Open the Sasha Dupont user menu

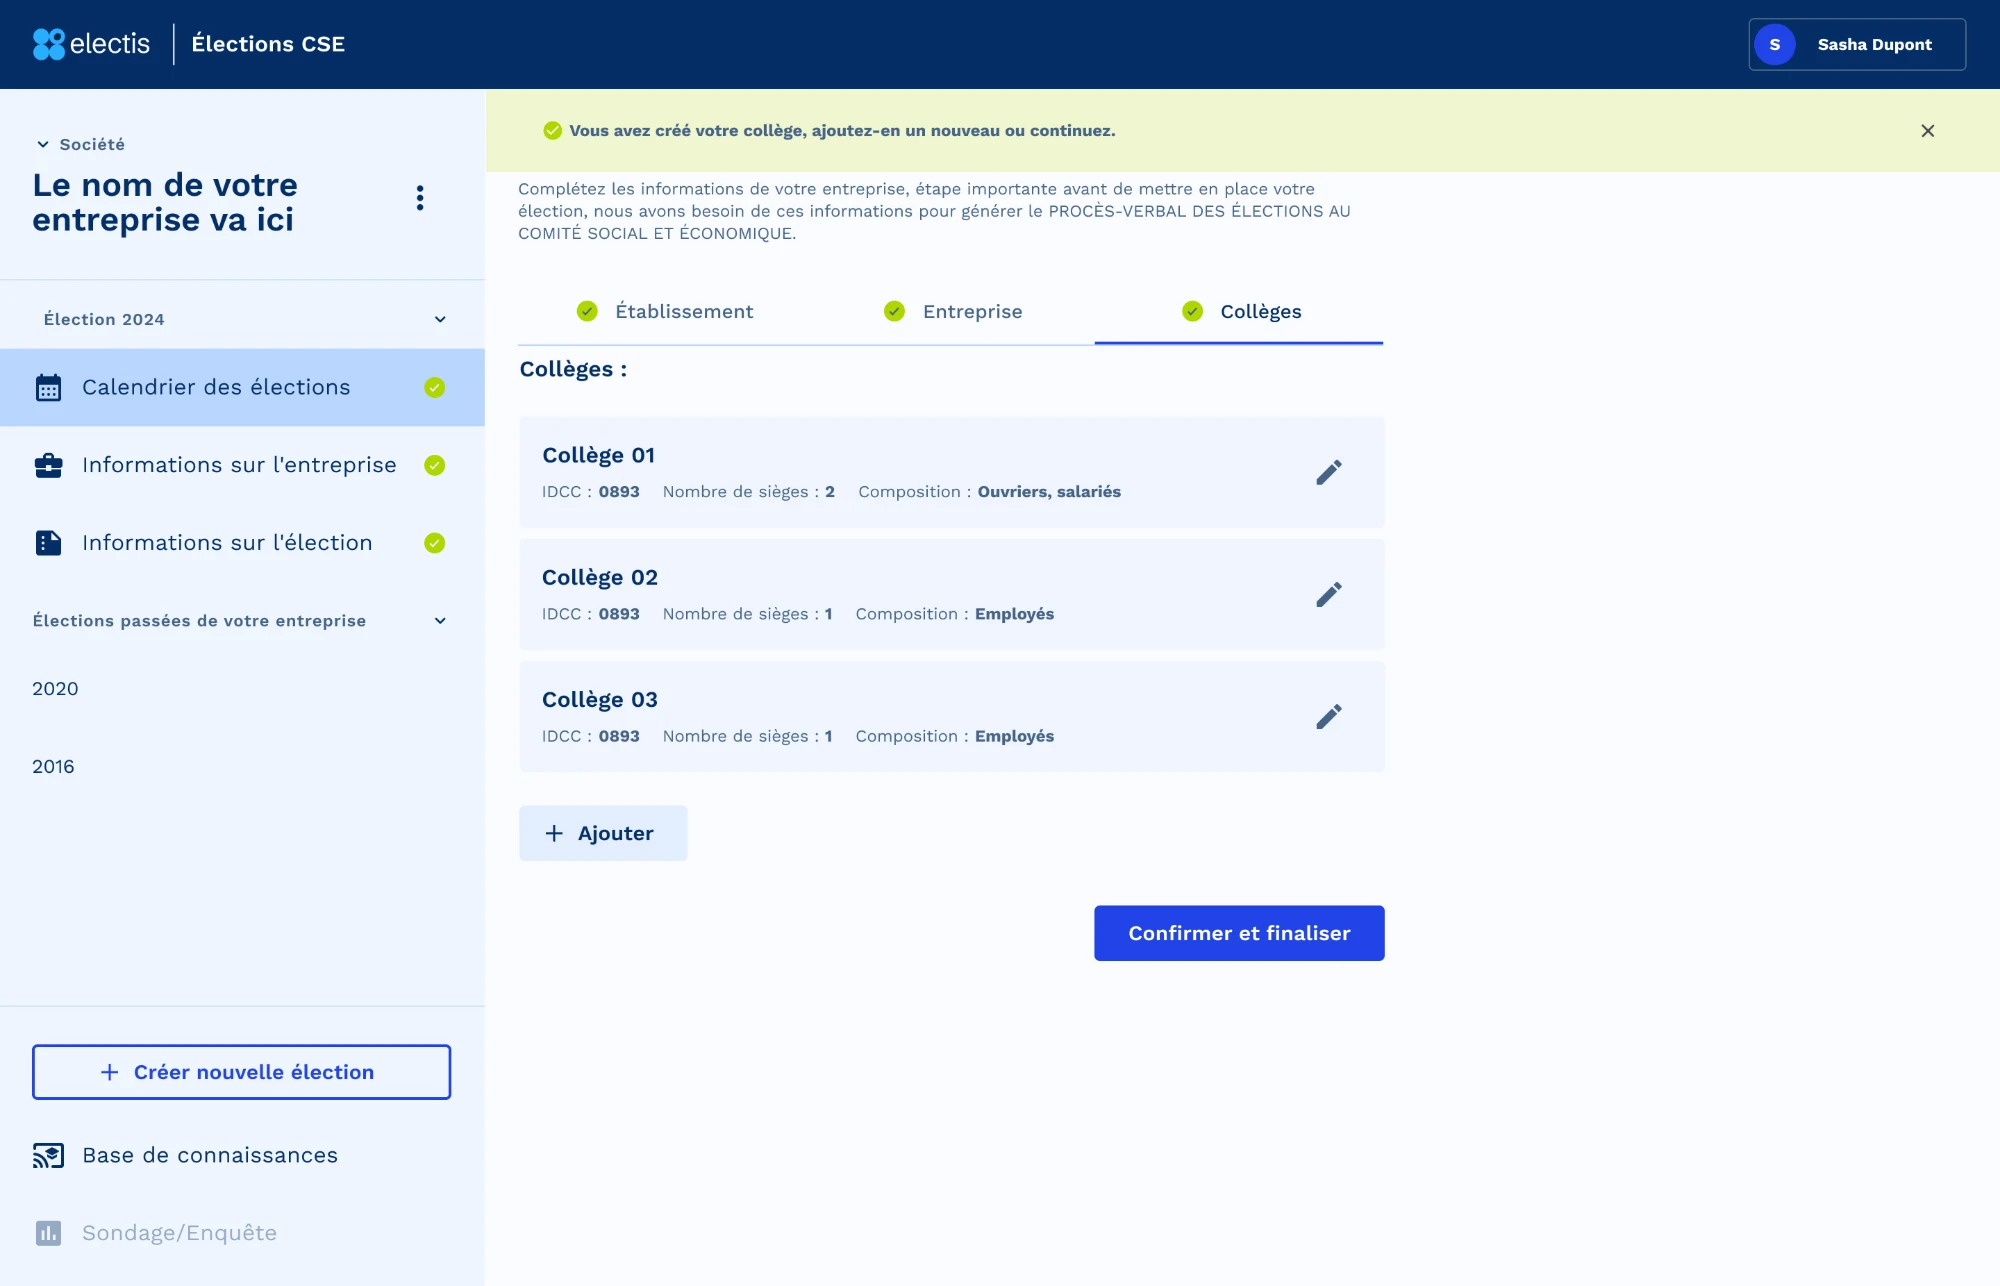(1857, 44)
